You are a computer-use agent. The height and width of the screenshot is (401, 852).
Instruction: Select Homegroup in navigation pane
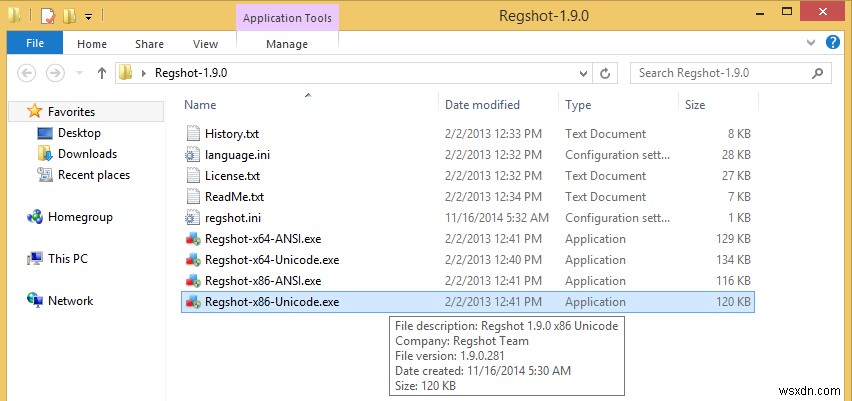tap(80, 217)
